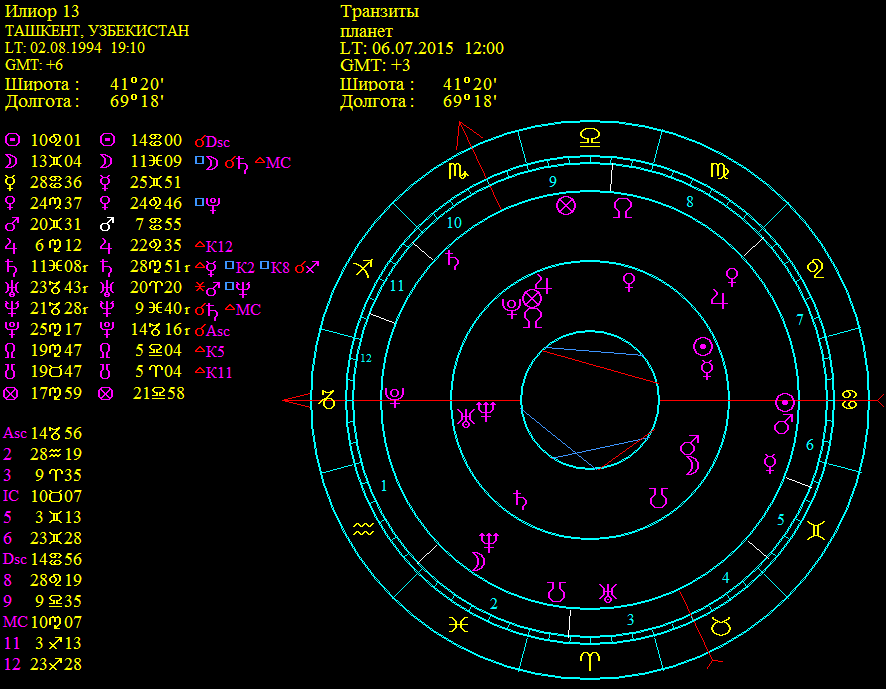
Task: Select the Scorpio sign on the outer ring
Action: coord(455,172)
